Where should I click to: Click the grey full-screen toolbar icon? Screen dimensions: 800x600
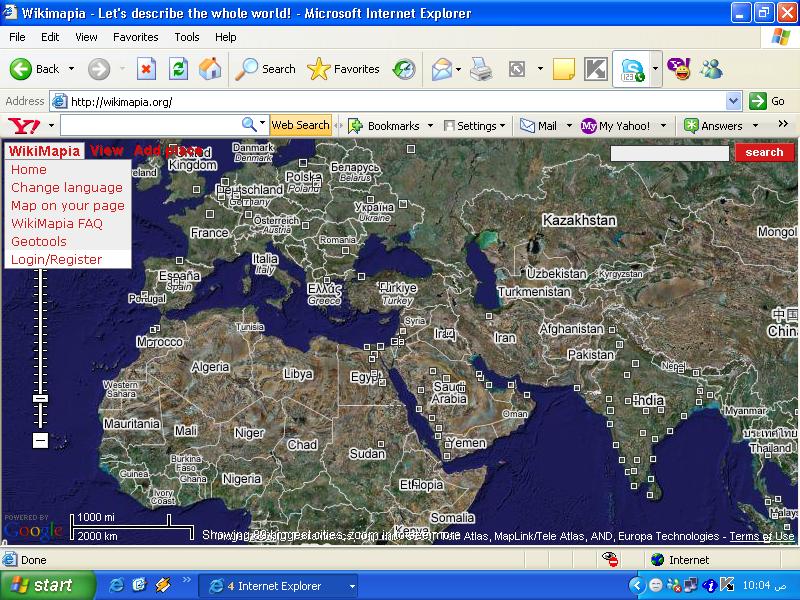coord(517,69)
